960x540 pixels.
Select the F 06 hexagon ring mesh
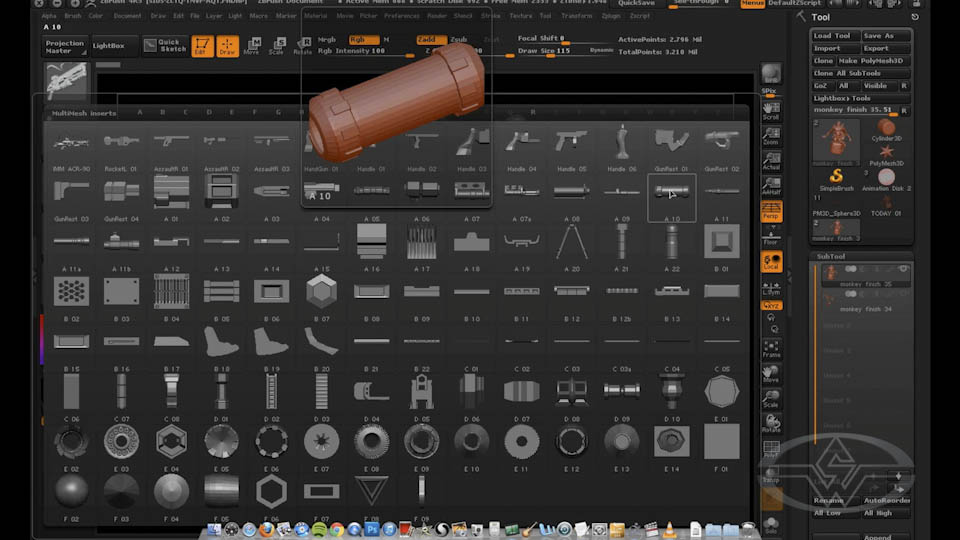coord(271,497)
